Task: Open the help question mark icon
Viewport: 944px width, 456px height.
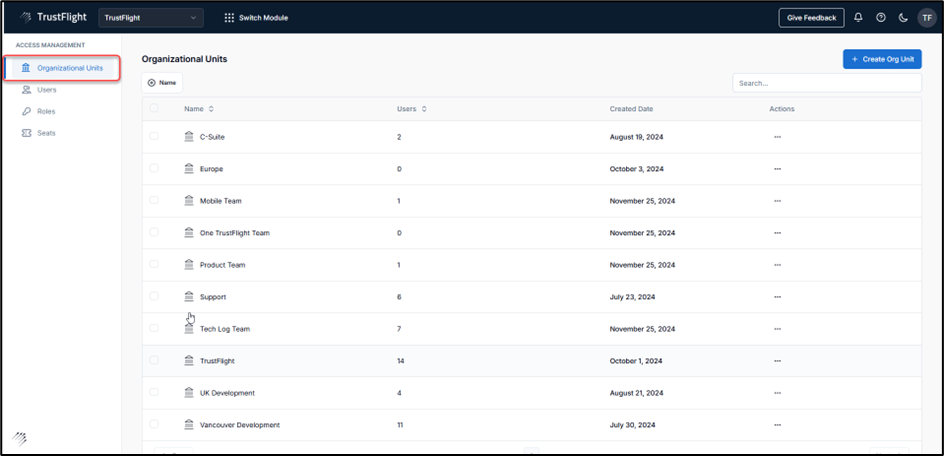Action: point(881,17)
